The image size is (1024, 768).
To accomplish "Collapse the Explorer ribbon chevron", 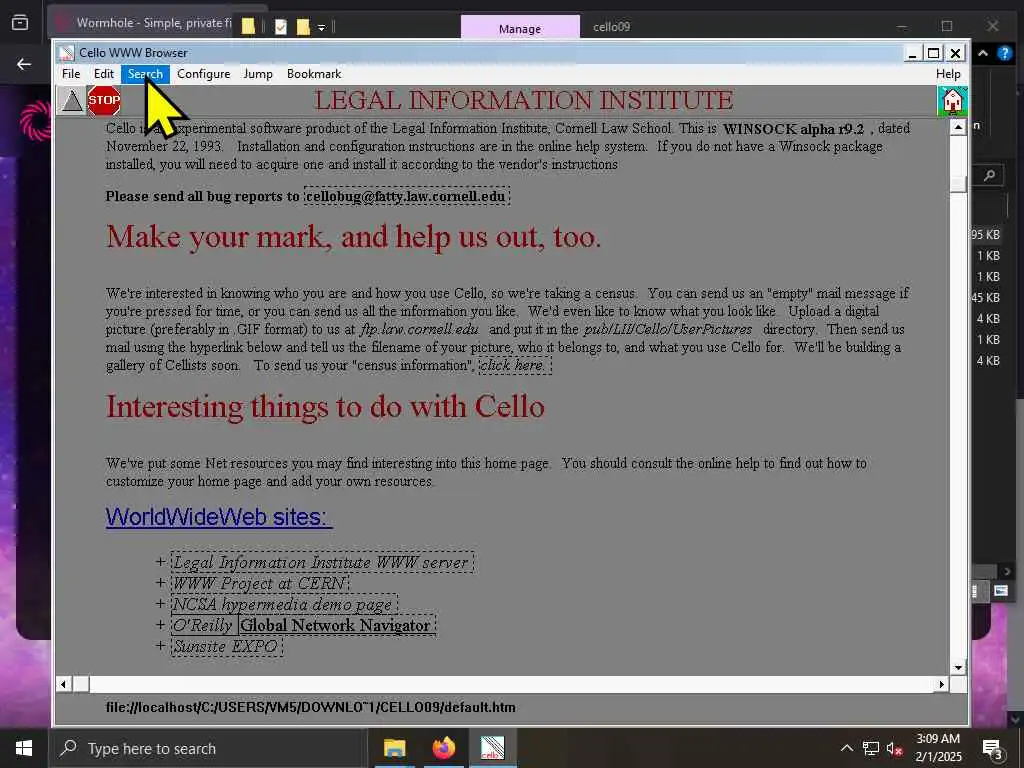I will 983,54.
